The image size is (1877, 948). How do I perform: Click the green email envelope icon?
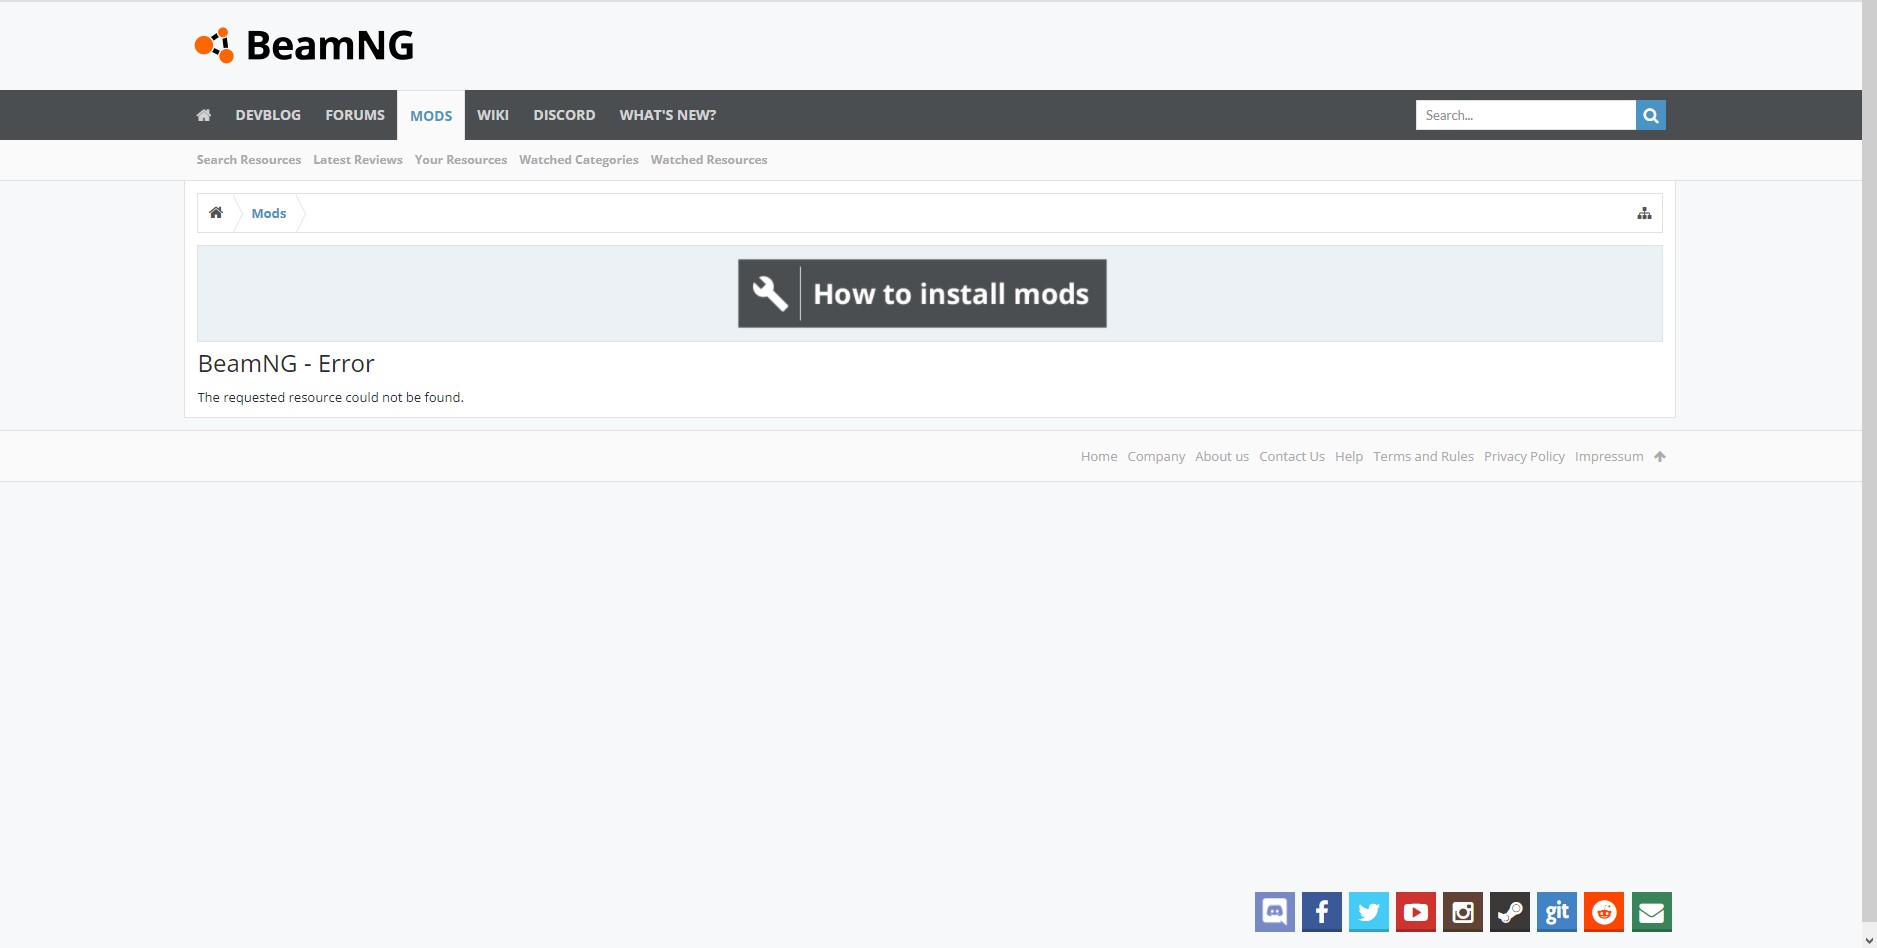(x=1652, y=912)
